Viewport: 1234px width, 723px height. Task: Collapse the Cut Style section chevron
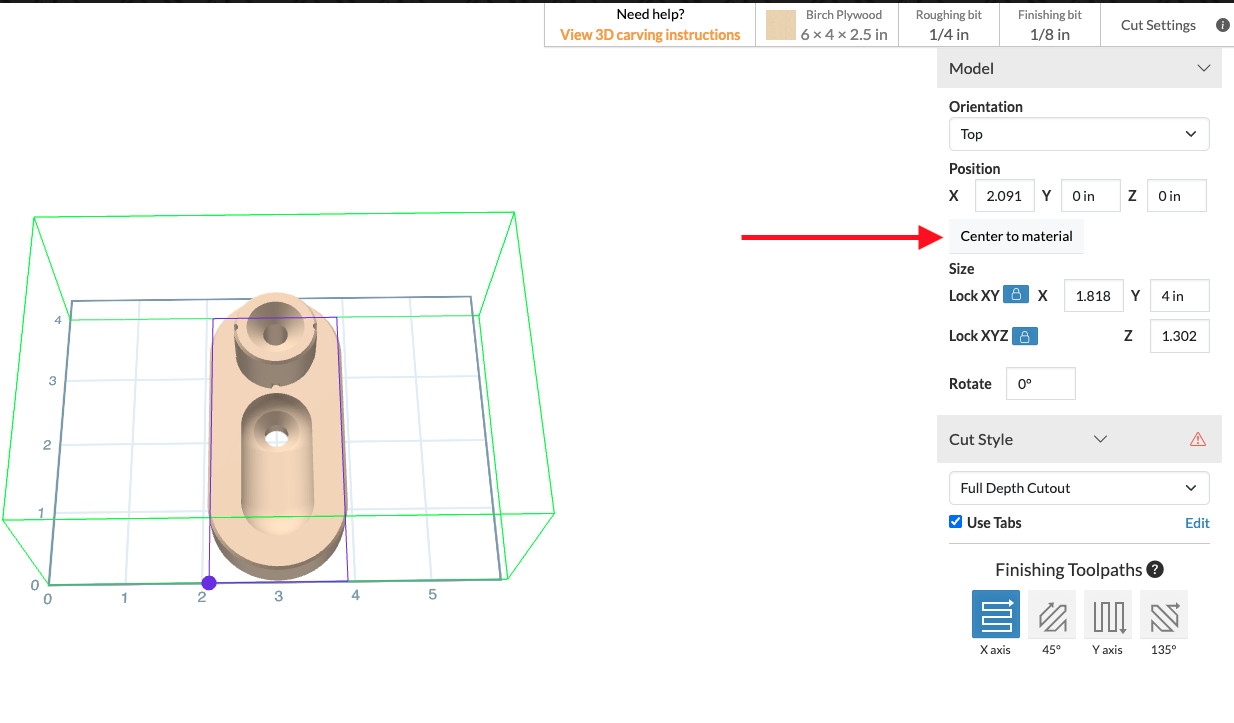pyautogui.click(x=1100, y=439)
